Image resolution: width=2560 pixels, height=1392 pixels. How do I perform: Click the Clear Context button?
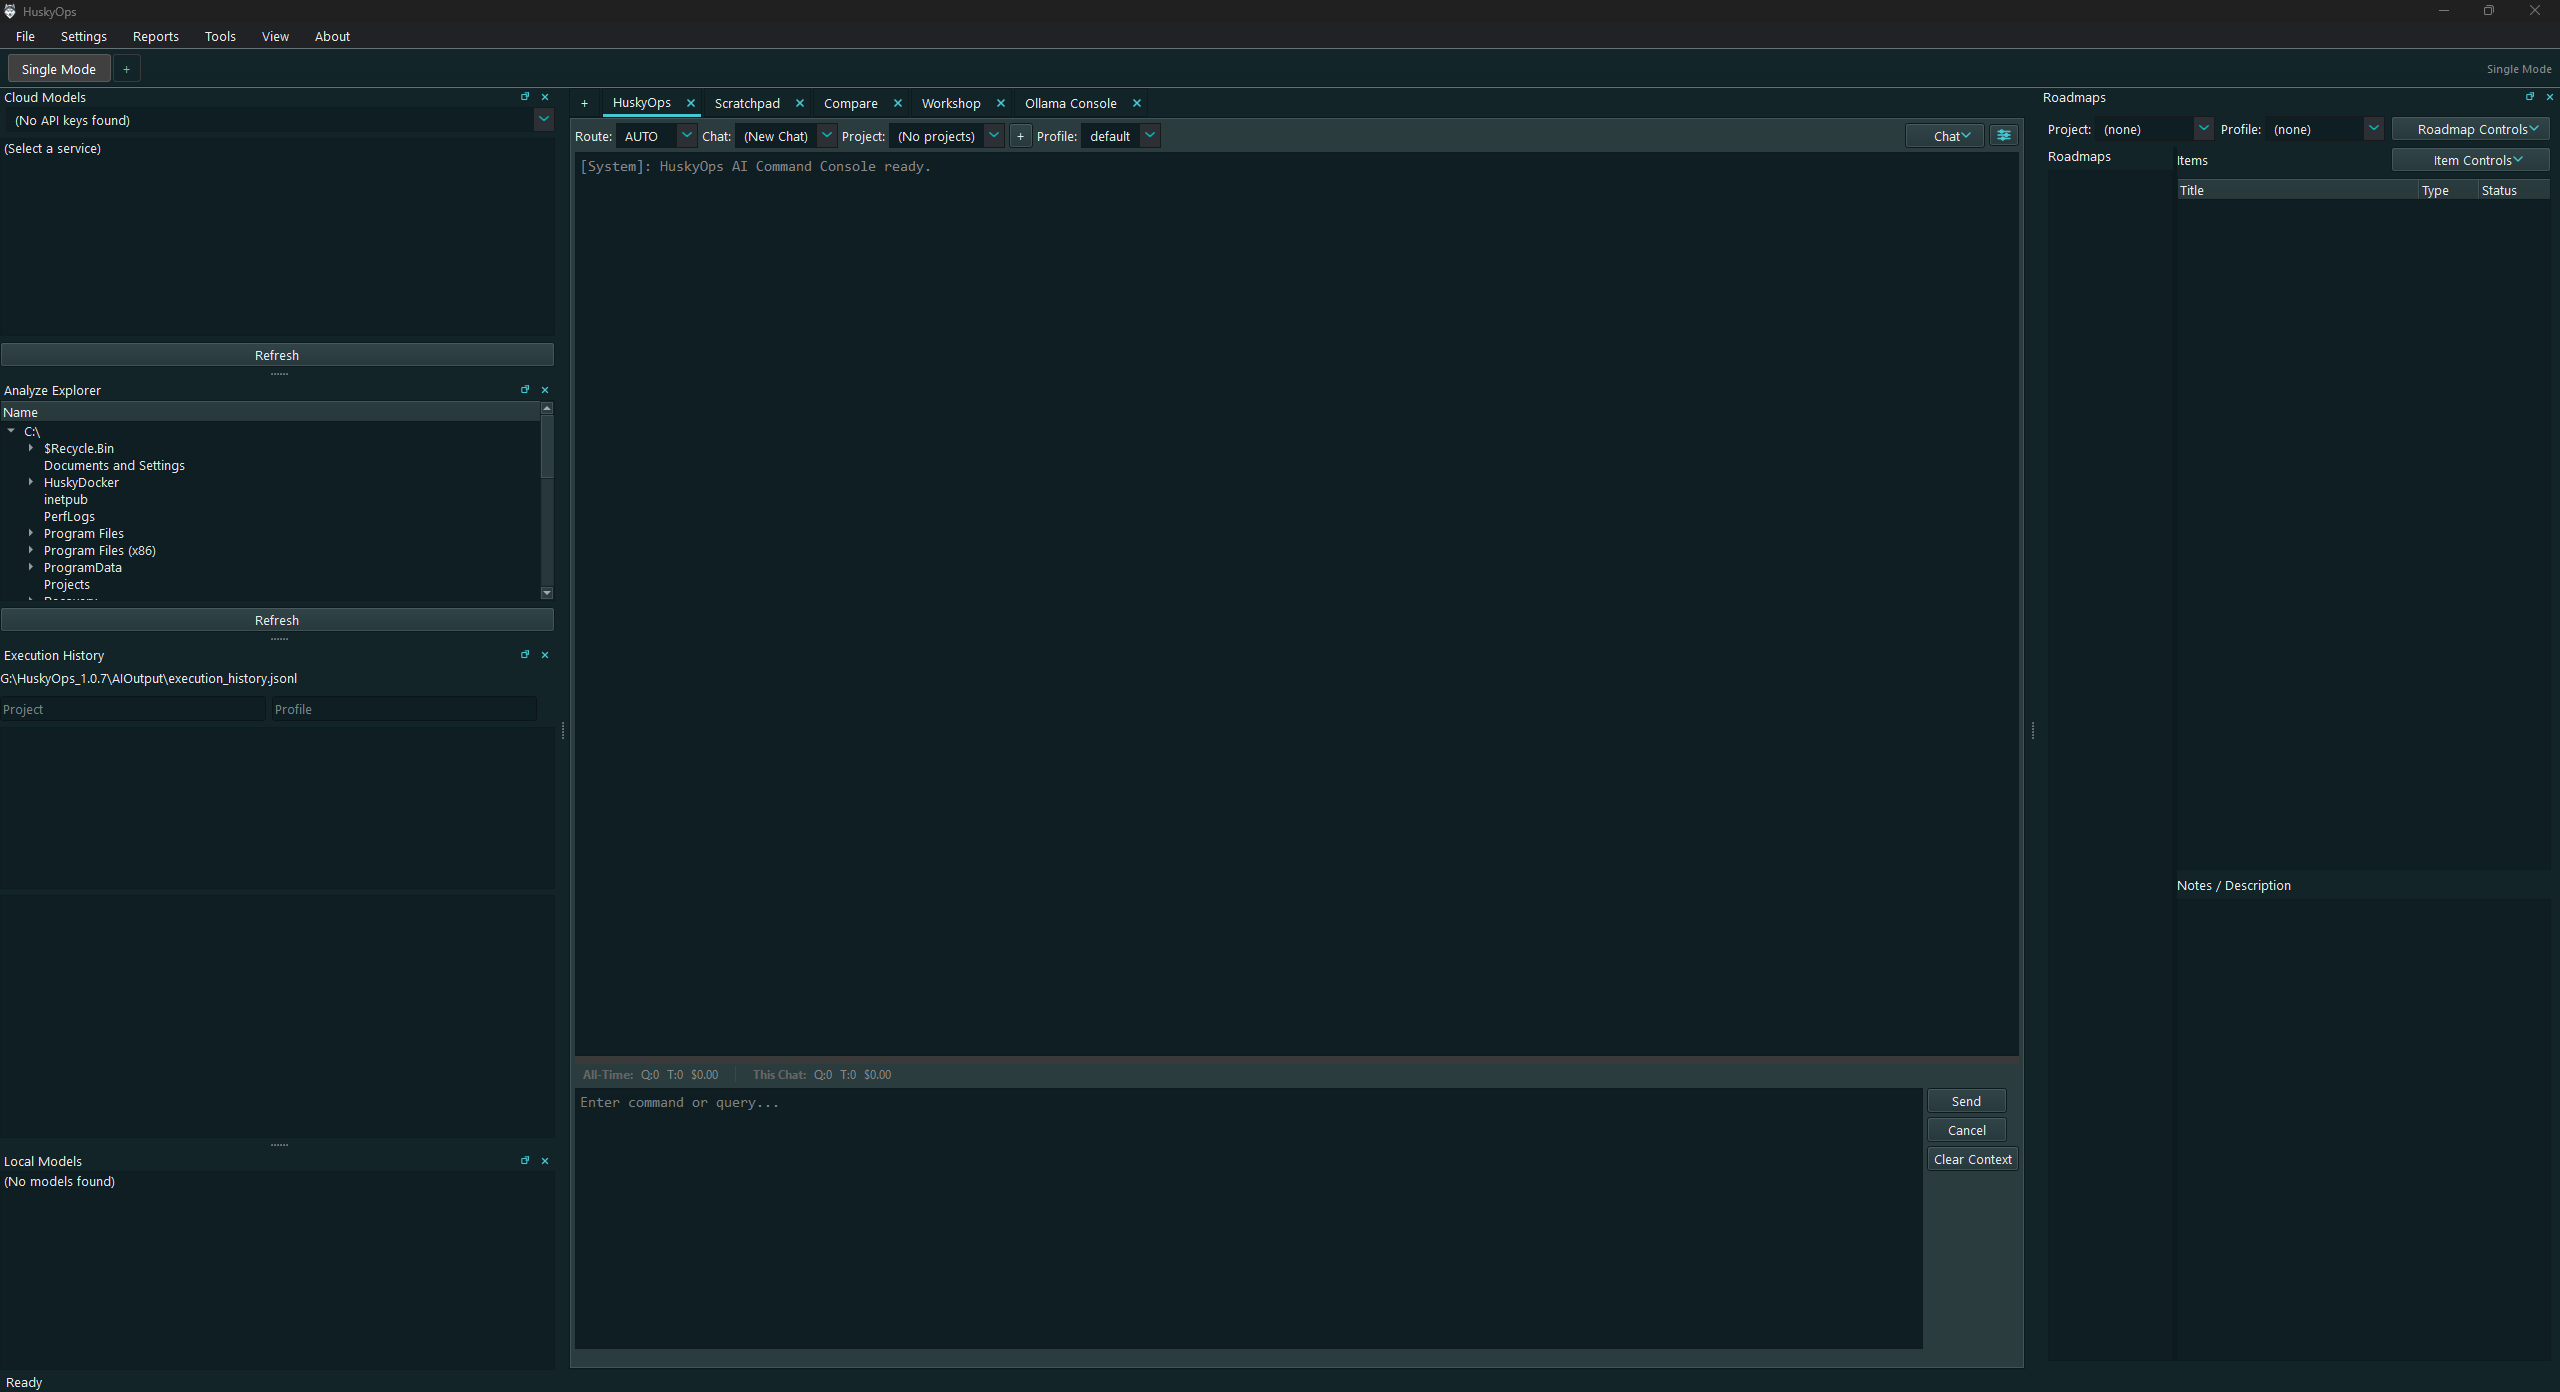(1972, 1159)
